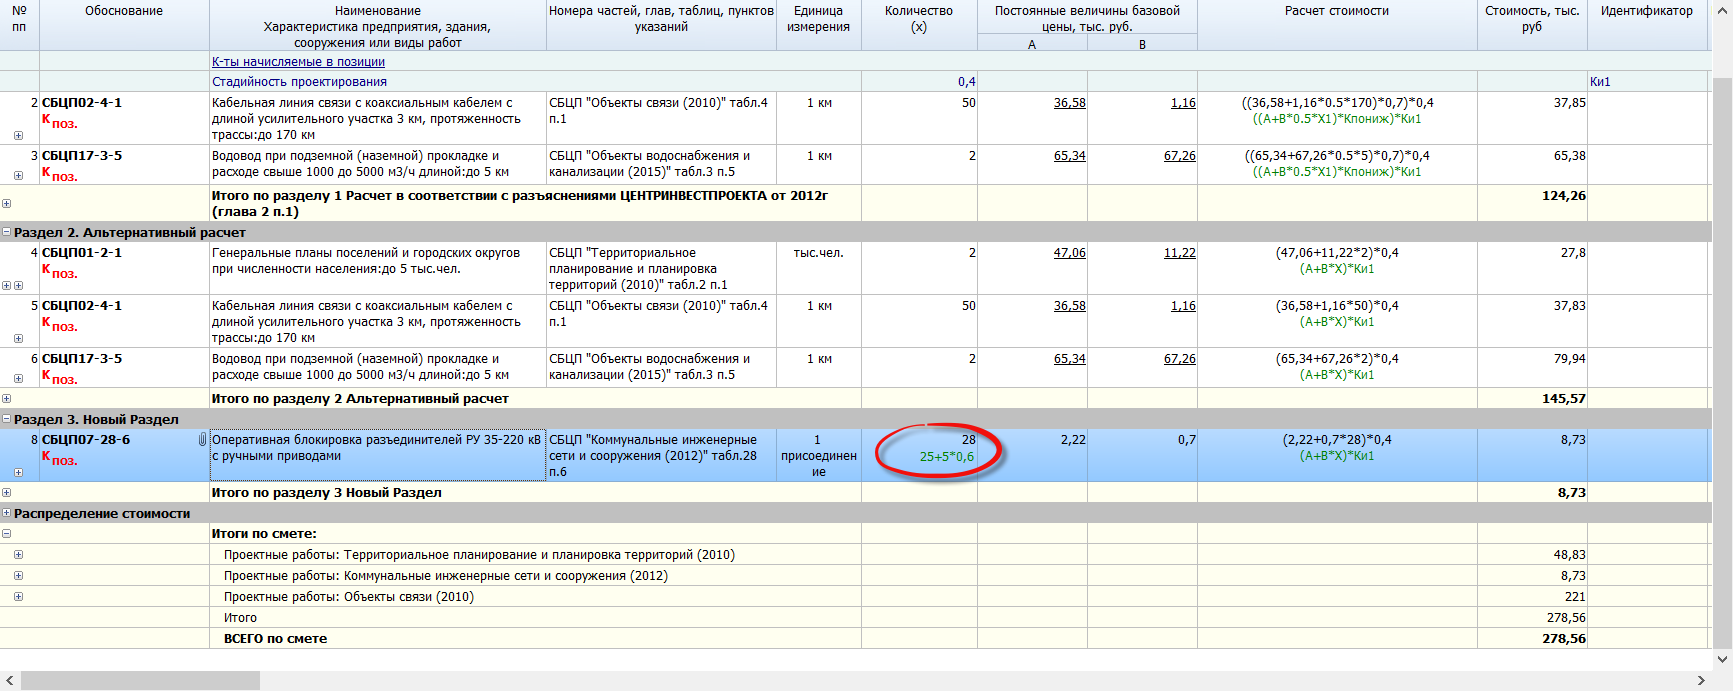Click the red К поз. marker on row 2
The width and height of the screenshot is (1733, 691).
[59, 122]
